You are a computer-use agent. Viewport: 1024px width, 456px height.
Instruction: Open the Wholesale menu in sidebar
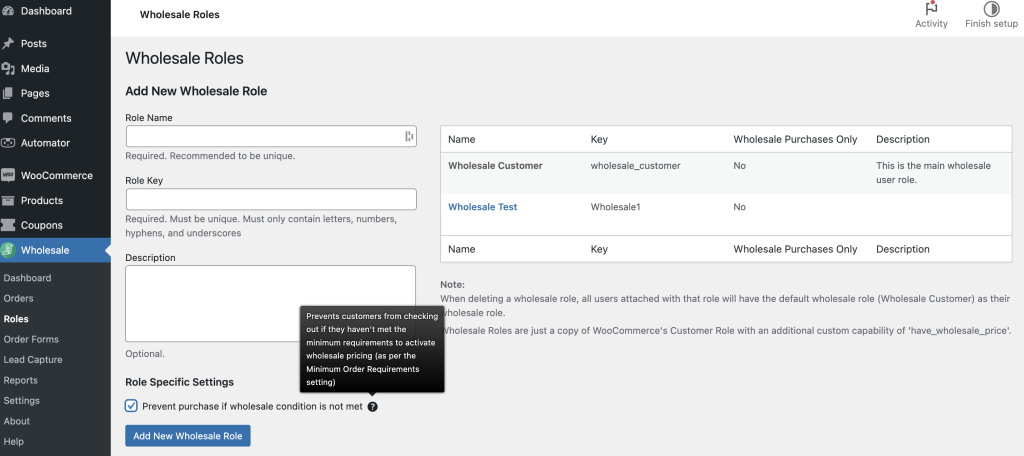tap(44, 250)
